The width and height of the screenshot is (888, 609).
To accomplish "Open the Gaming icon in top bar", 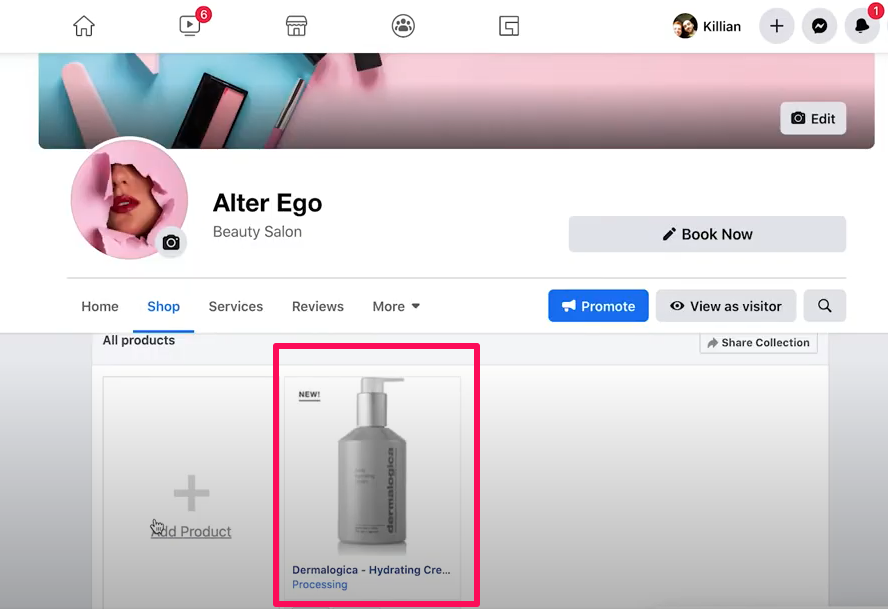I will (x=509, y=26).
